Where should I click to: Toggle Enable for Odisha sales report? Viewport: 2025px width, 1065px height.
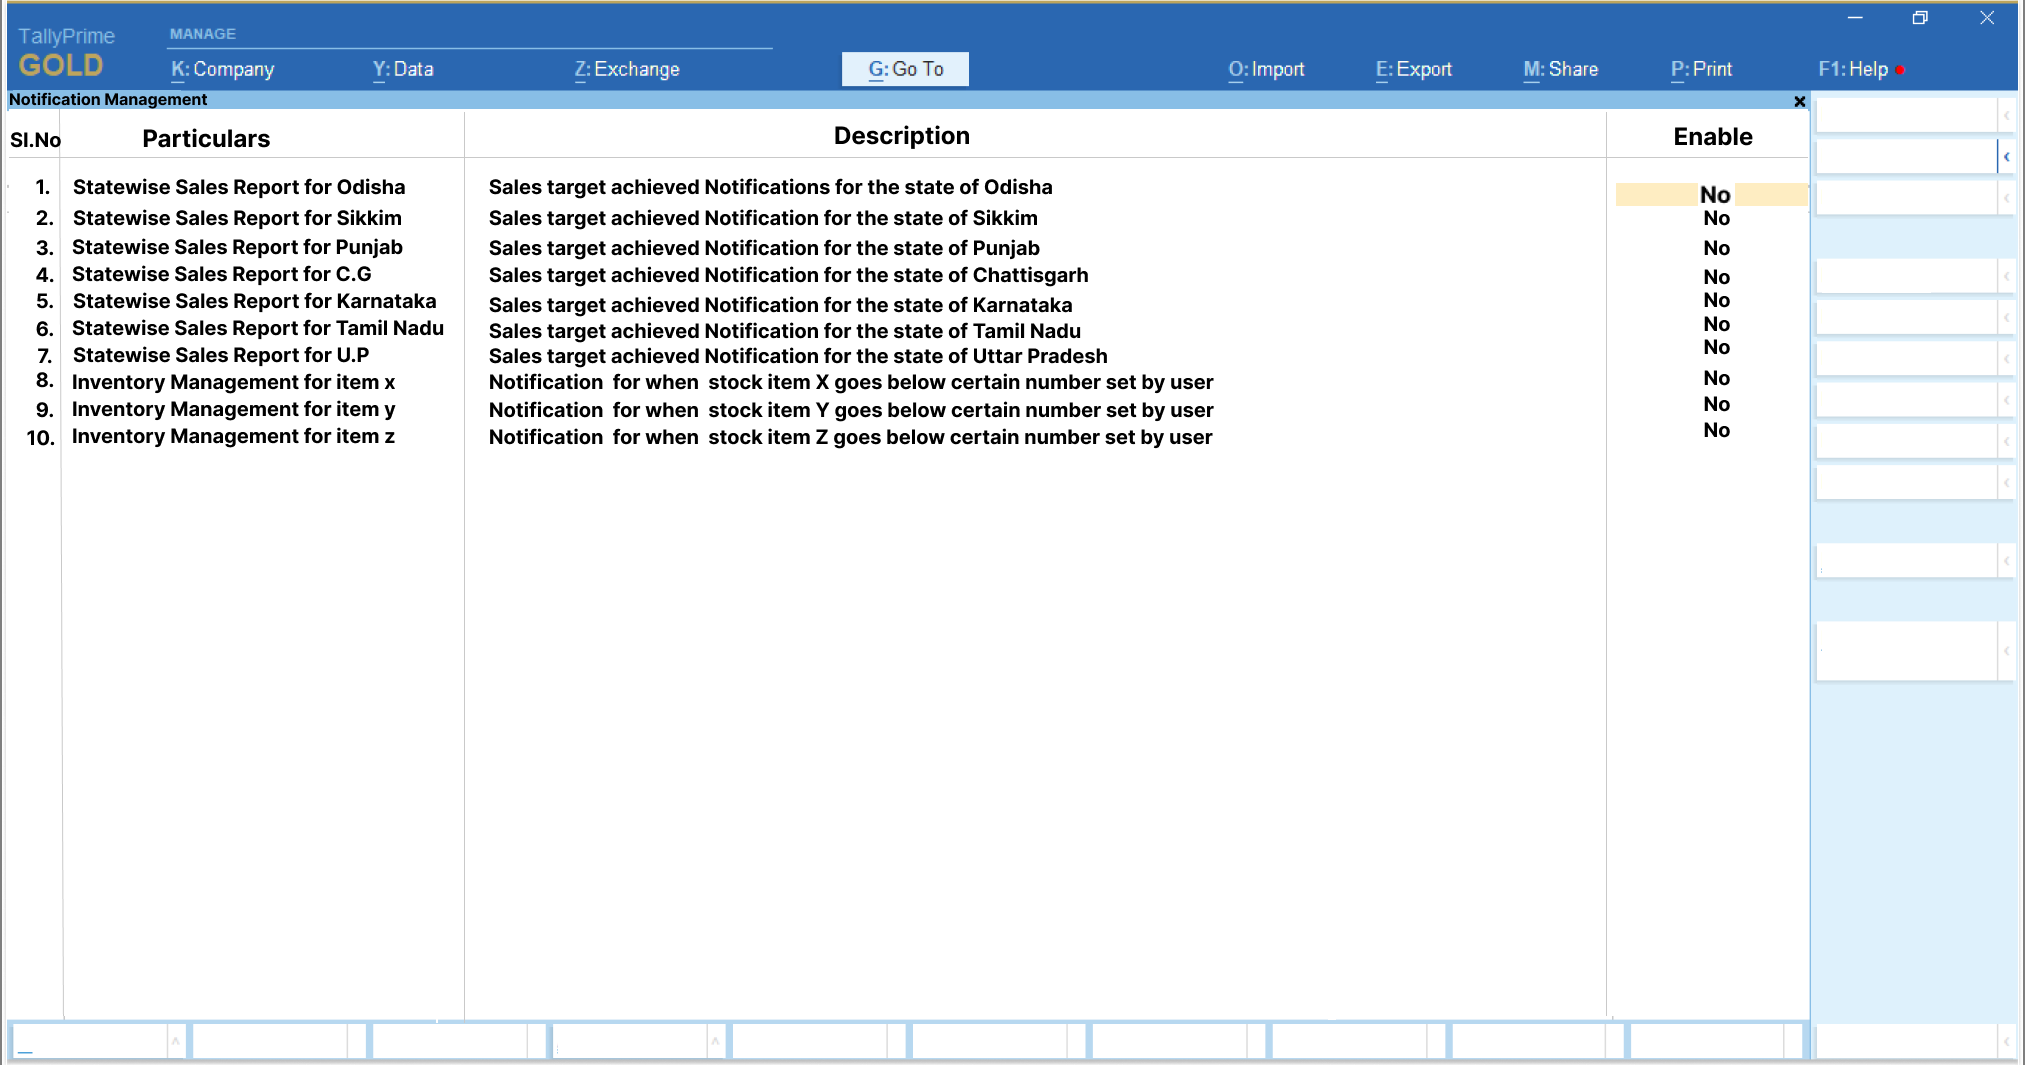(x=1714, y=195)
